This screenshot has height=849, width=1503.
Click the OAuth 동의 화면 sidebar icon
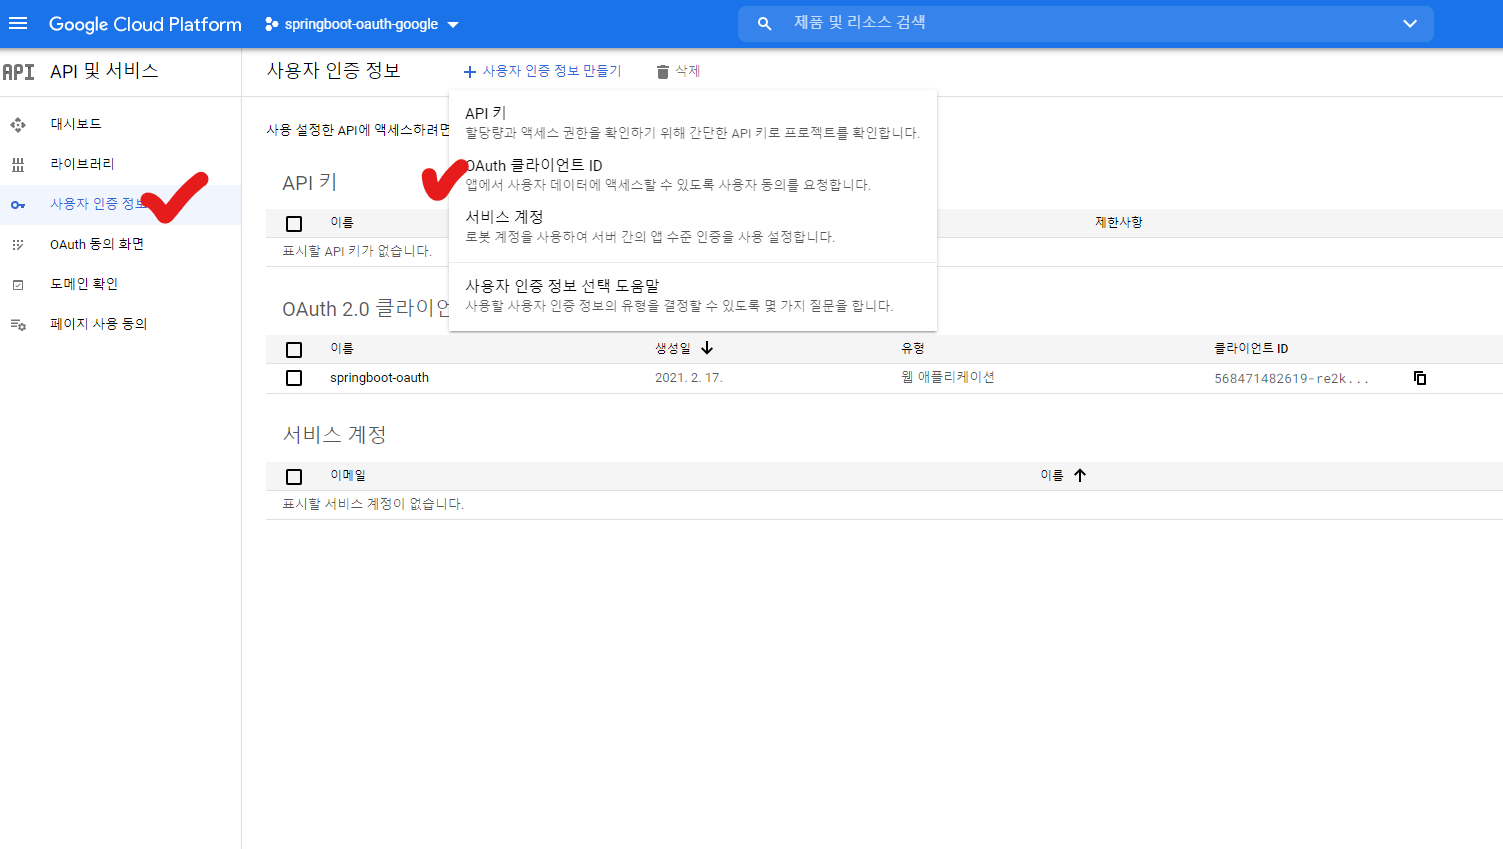click(x=18, y=244)
